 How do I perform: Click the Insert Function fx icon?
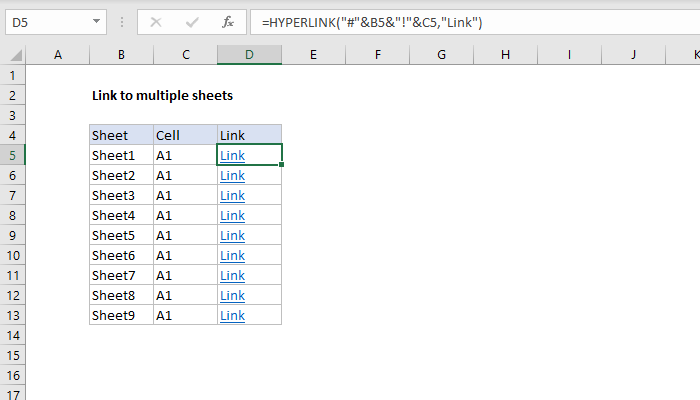click(227, 21)
